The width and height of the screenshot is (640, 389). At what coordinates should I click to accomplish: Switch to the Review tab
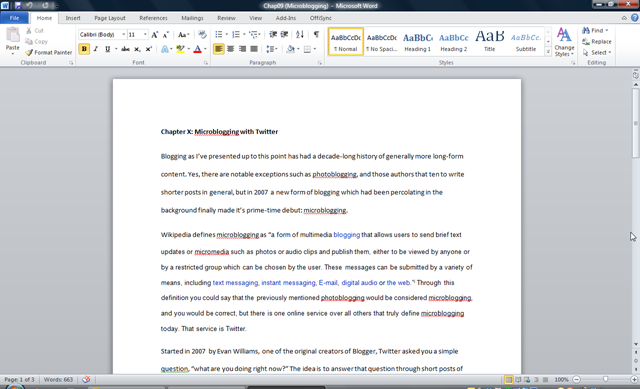pyautogui.click(x=226, y=18)
